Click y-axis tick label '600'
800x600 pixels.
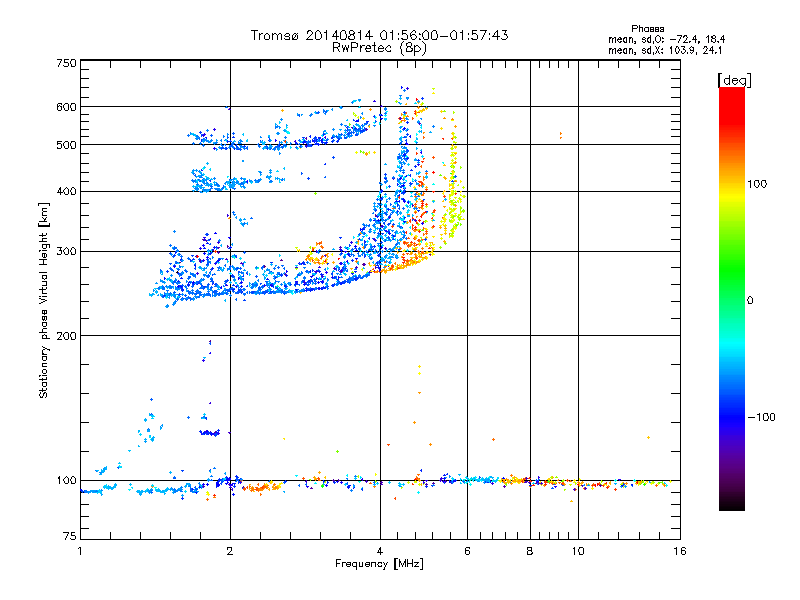[66, 107]
